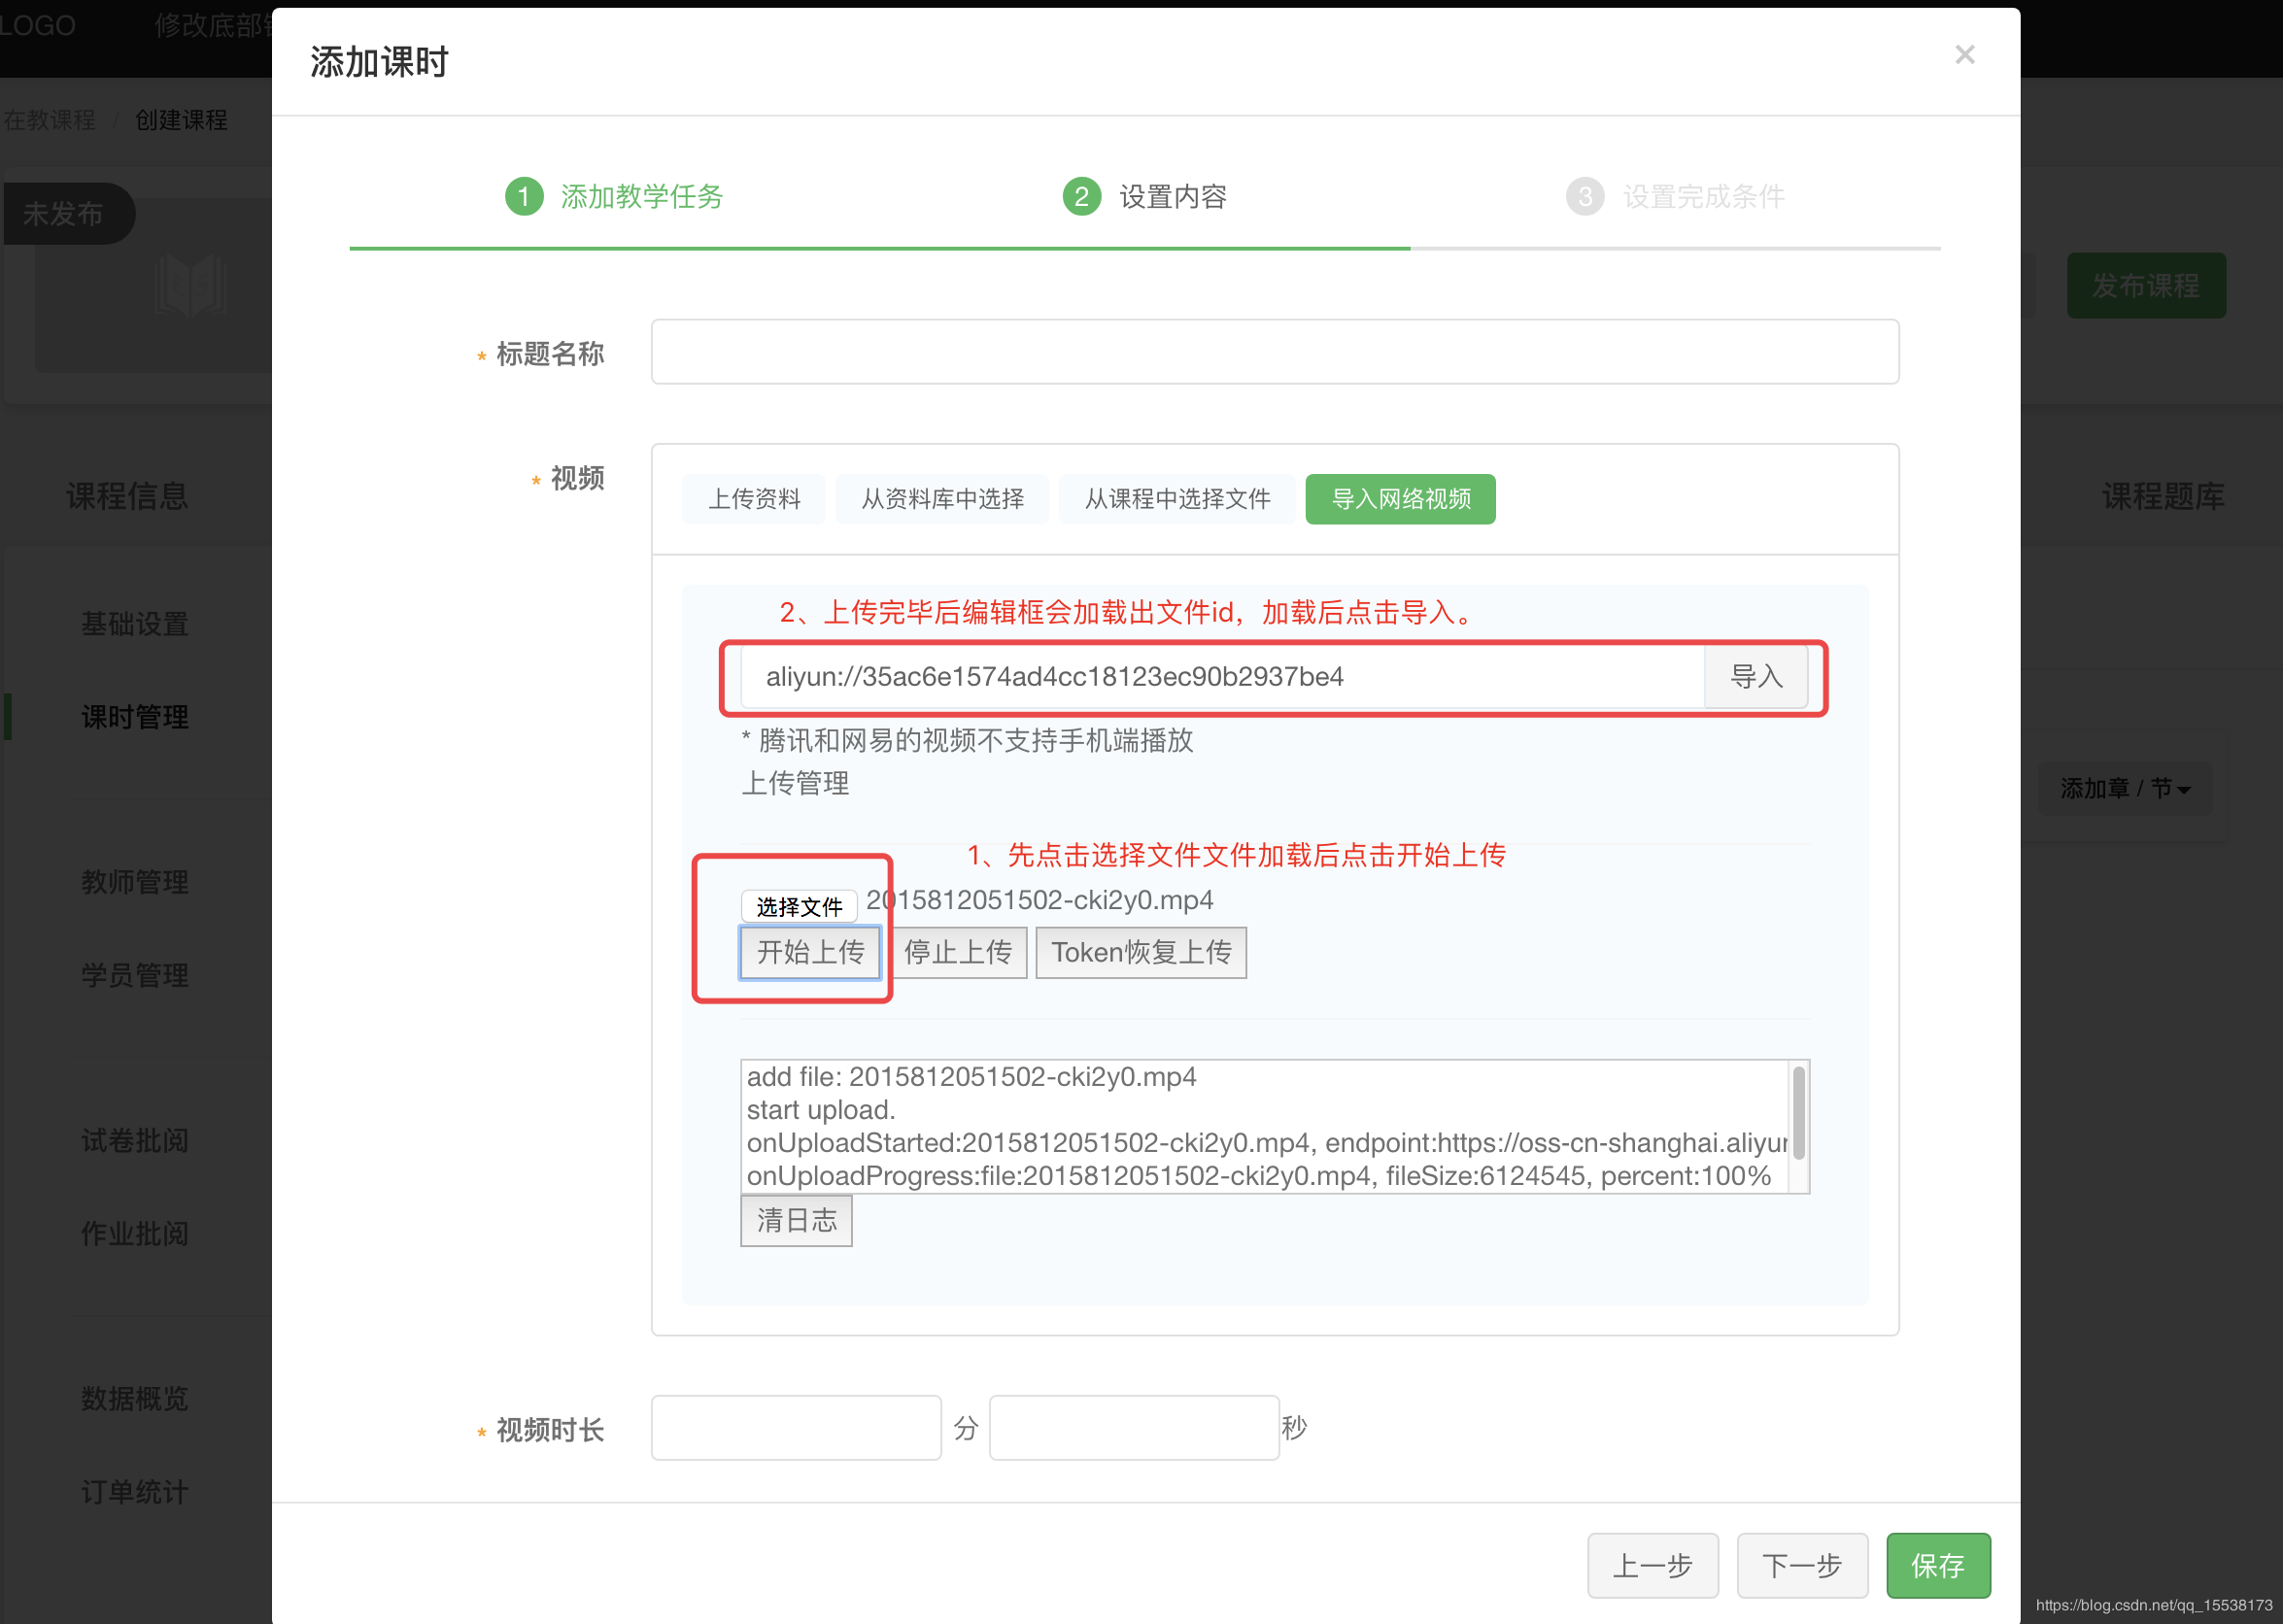Viewport: 2283px width, 1624px height.
Task: Save the lesson with 保存
Action: [1937, 1565]
